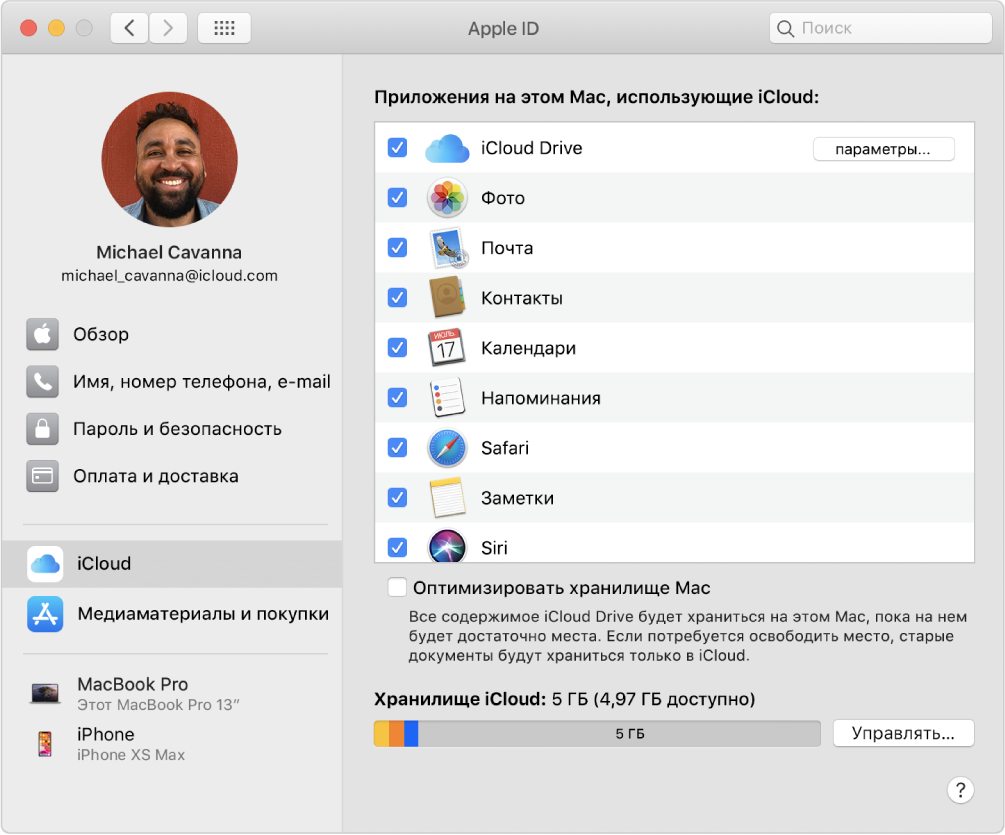The height and width of the screenshot is (835, 1005).
Task: Click the Calendar icon showing 17
Action: tap(447, 347)
